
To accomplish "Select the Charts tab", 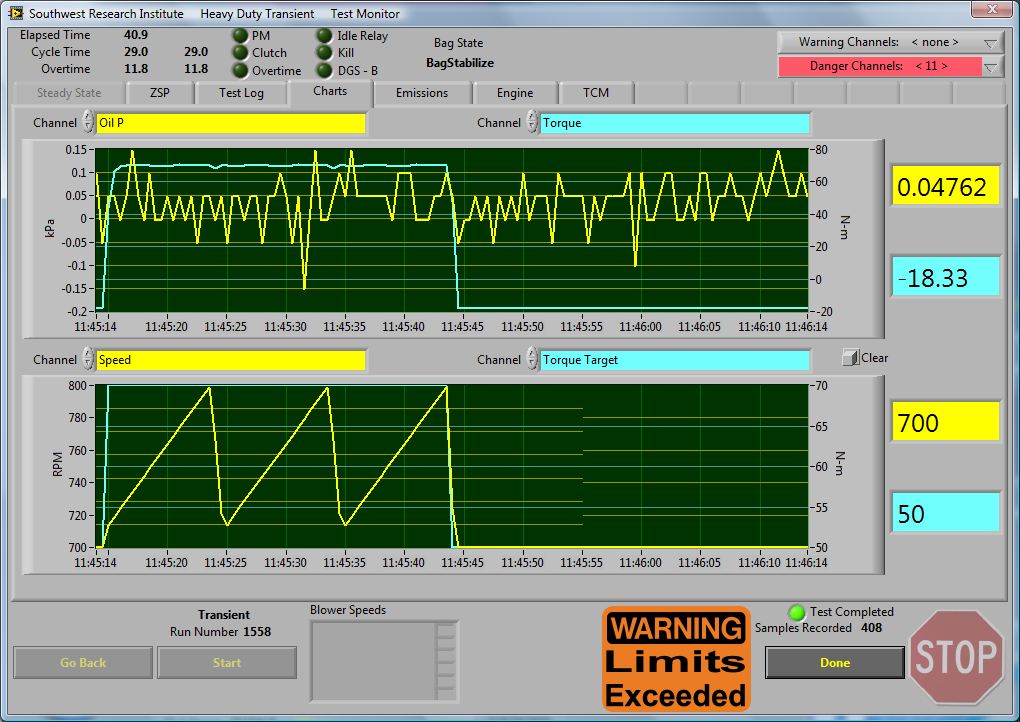I will (330, 92).
